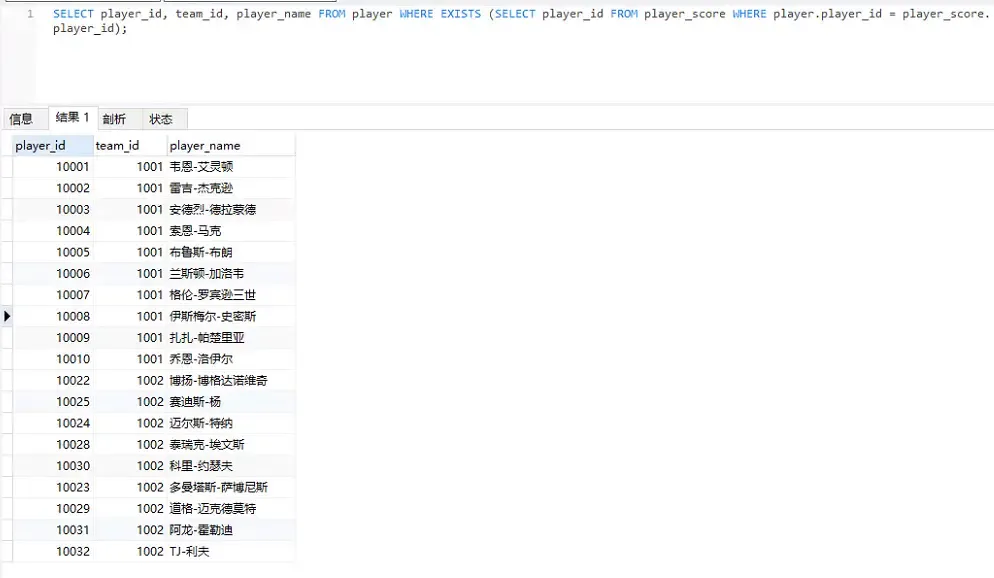Click the horizontal scrollbar below the results
The height and width of the screenshot is (578, 994).
tap(150, 572)
